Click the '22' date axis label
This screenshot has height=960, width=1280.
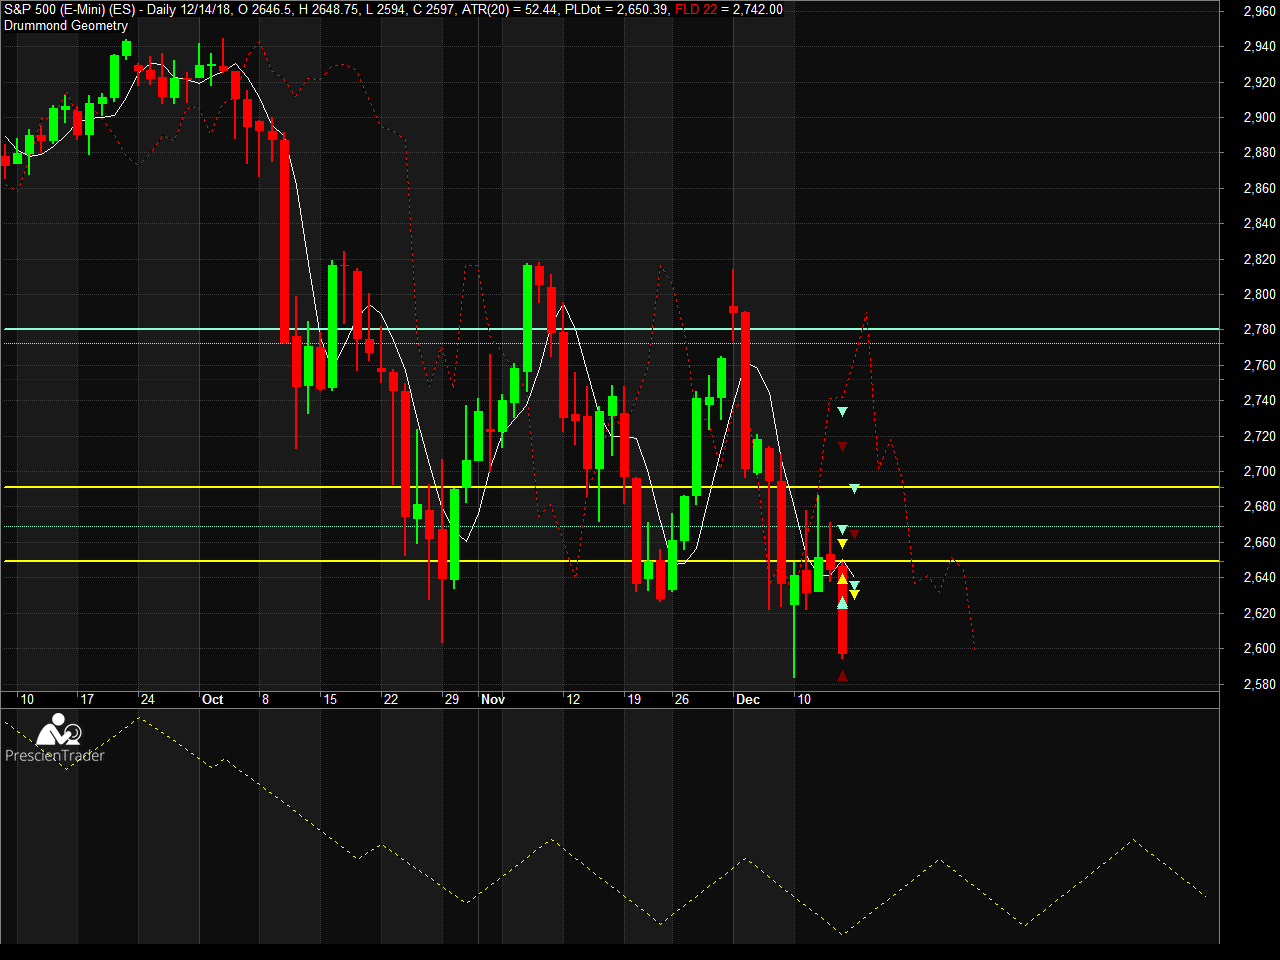(x=391, y=699)
